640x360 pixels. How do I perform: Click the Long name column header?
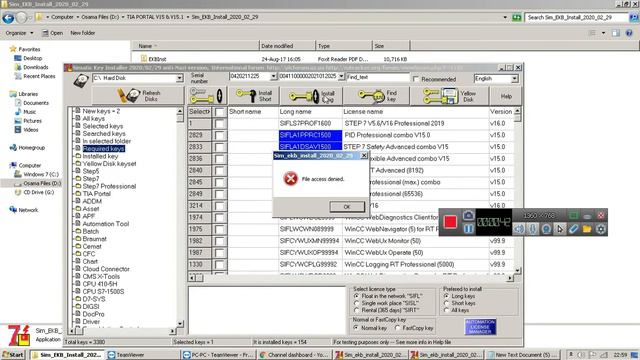(x=310, y=111)
